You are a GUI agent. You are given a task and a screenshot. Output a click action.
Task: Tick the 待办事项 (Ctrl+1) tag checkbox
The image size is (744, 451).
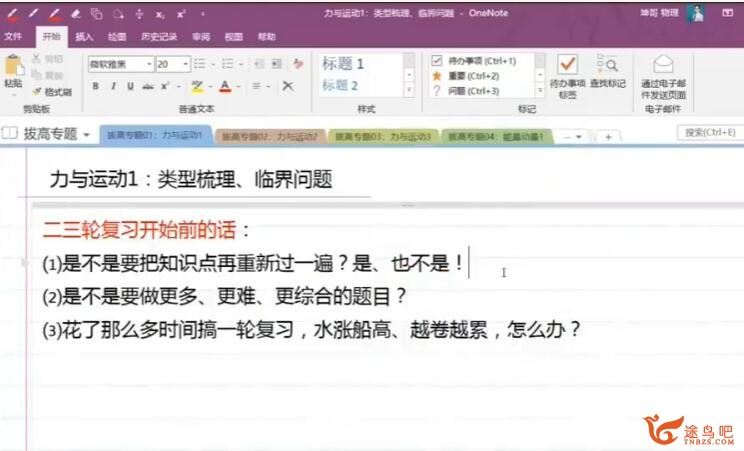pos(437,61)
